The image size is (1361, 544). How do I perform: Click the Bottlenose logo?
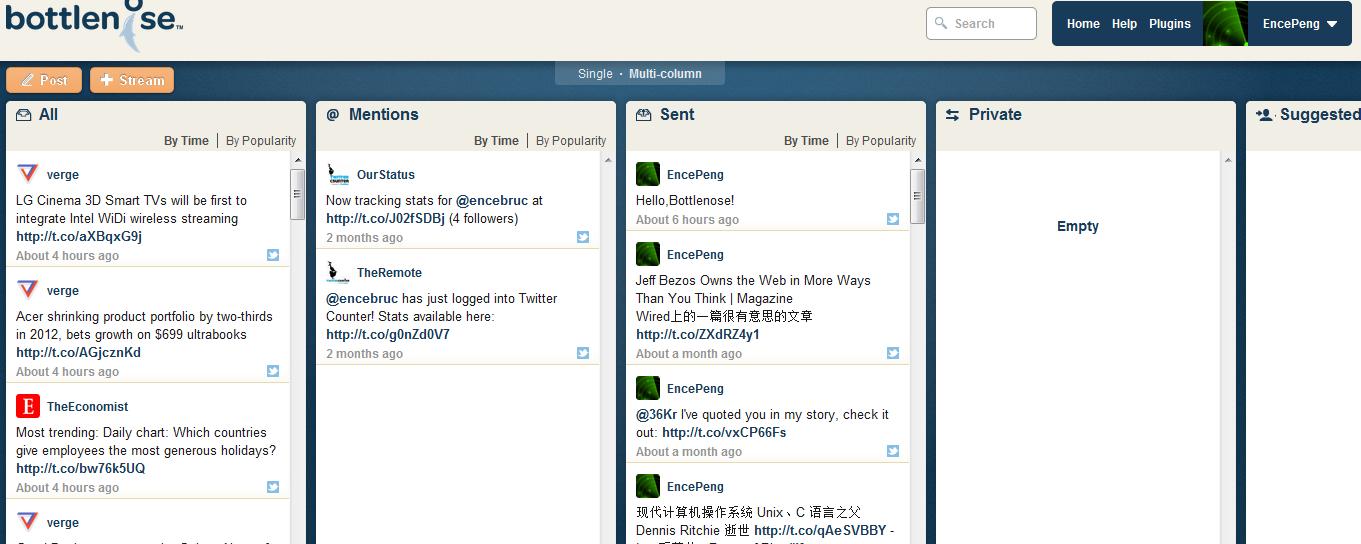pos(94,27)
